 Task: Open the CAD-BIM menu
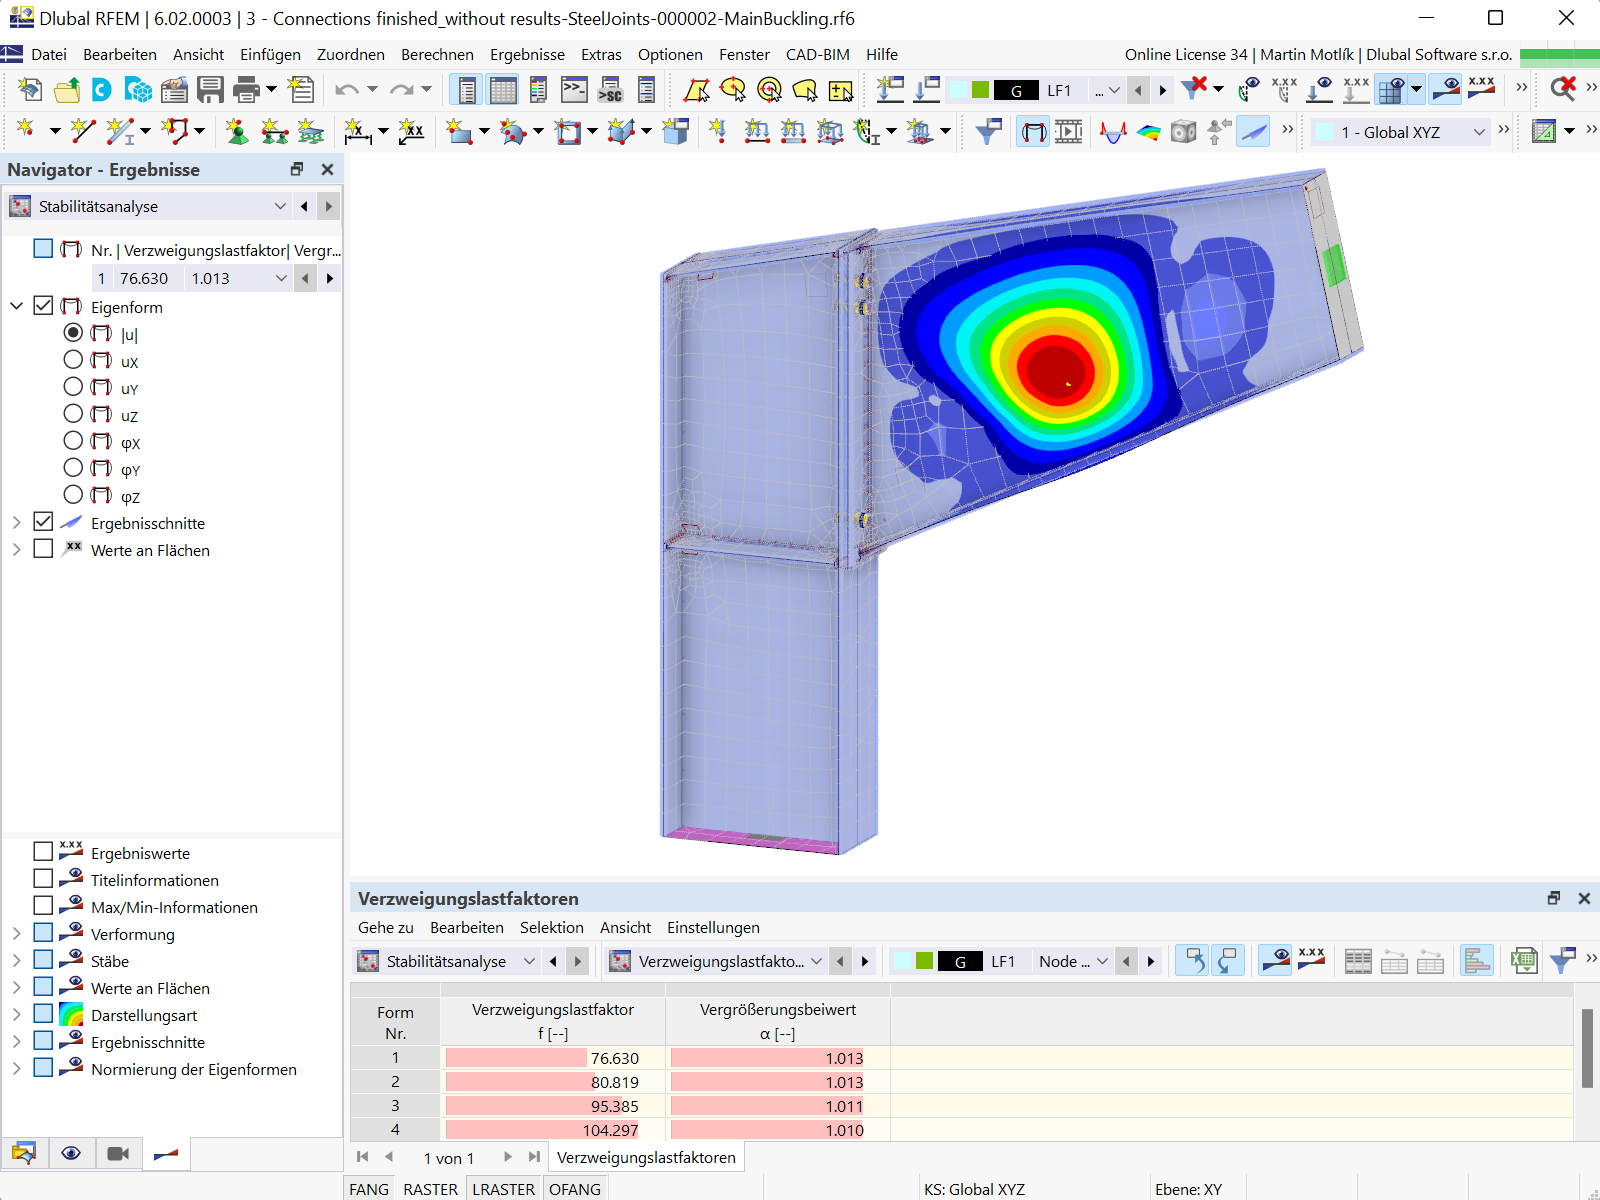[817, 54]
